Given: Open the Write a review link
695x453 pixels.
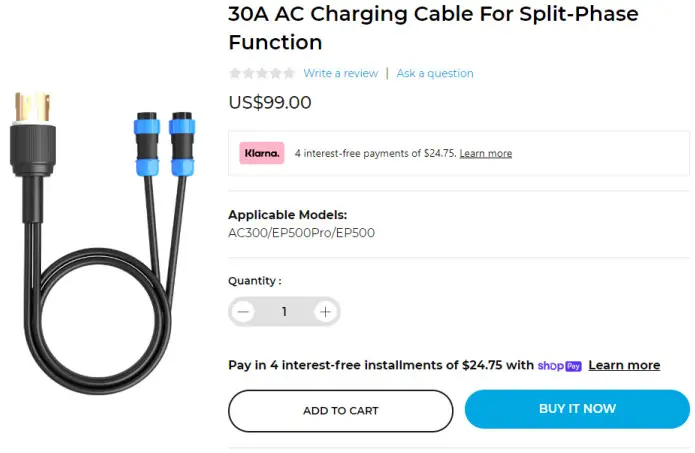Looking at the screenshot, I should click(340, 73).
